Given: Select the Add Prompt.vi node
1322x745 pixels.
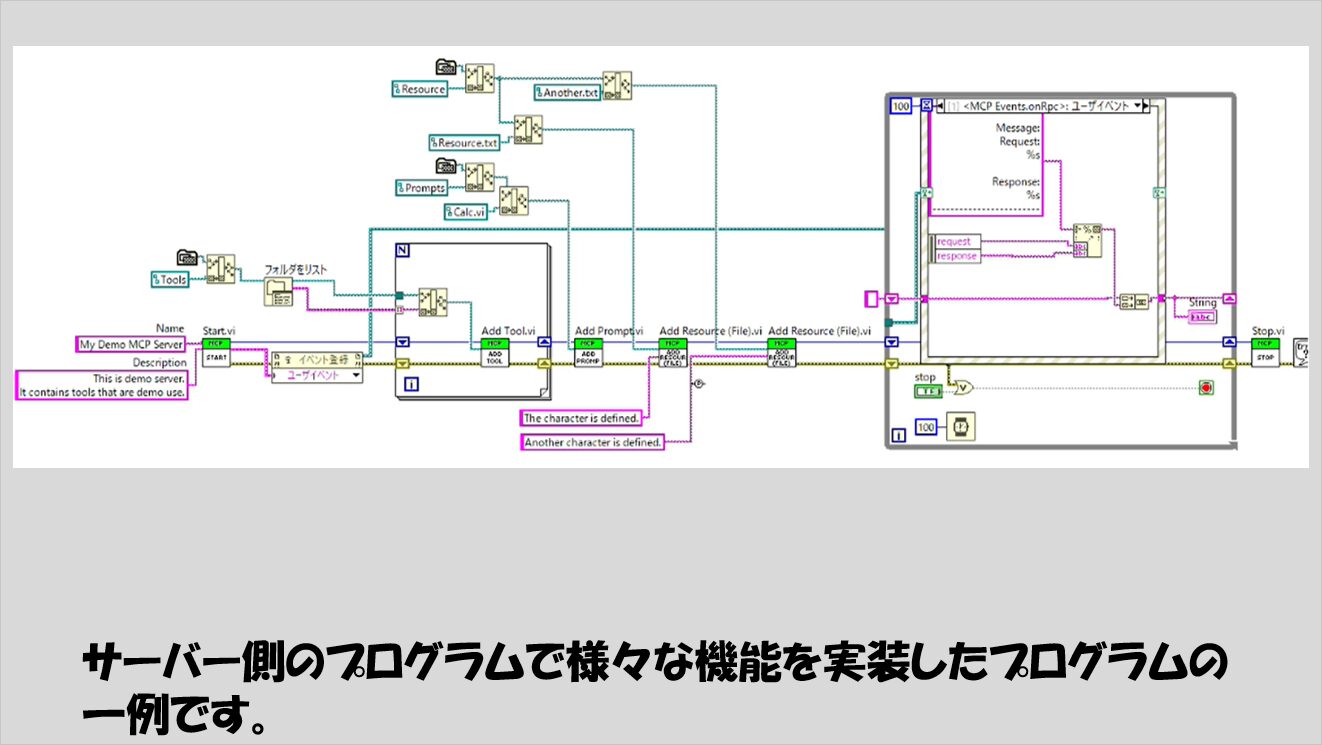Looking at the screenshot, I should pyautogui.click(x=587, y=351).
